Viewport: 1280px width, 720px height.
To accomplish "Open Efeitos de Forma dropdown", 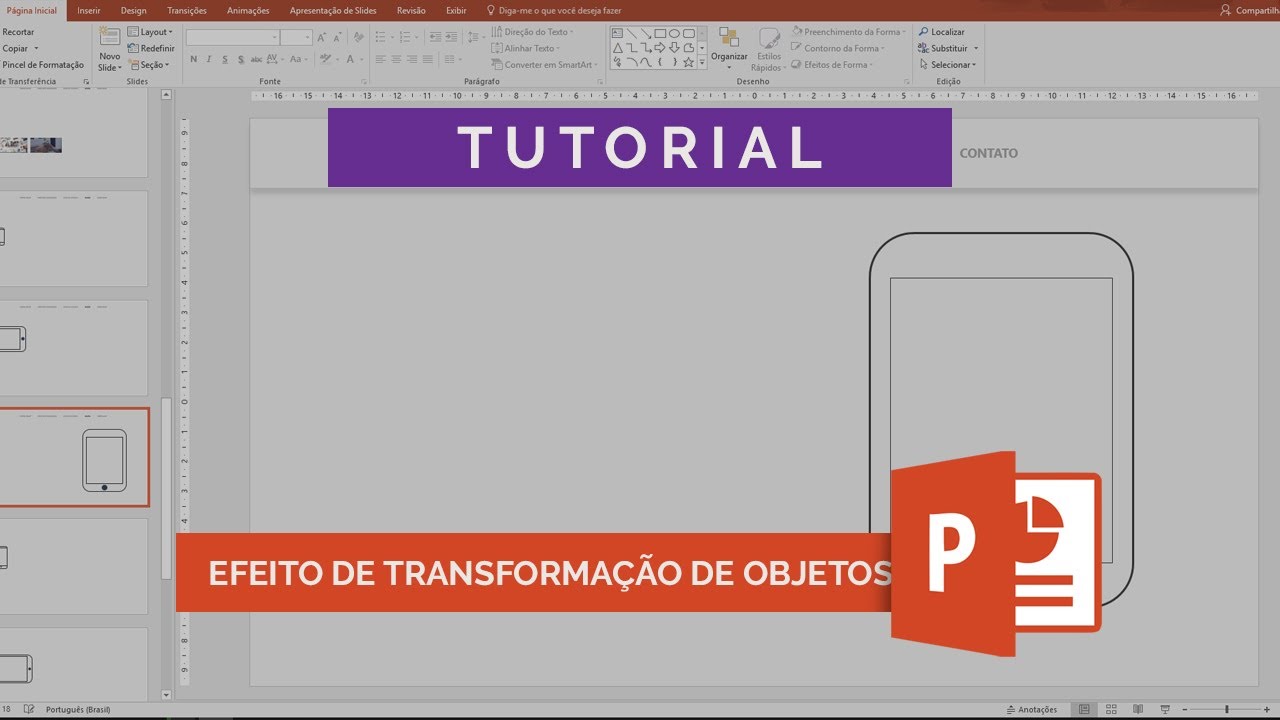I will click(832, 65).
